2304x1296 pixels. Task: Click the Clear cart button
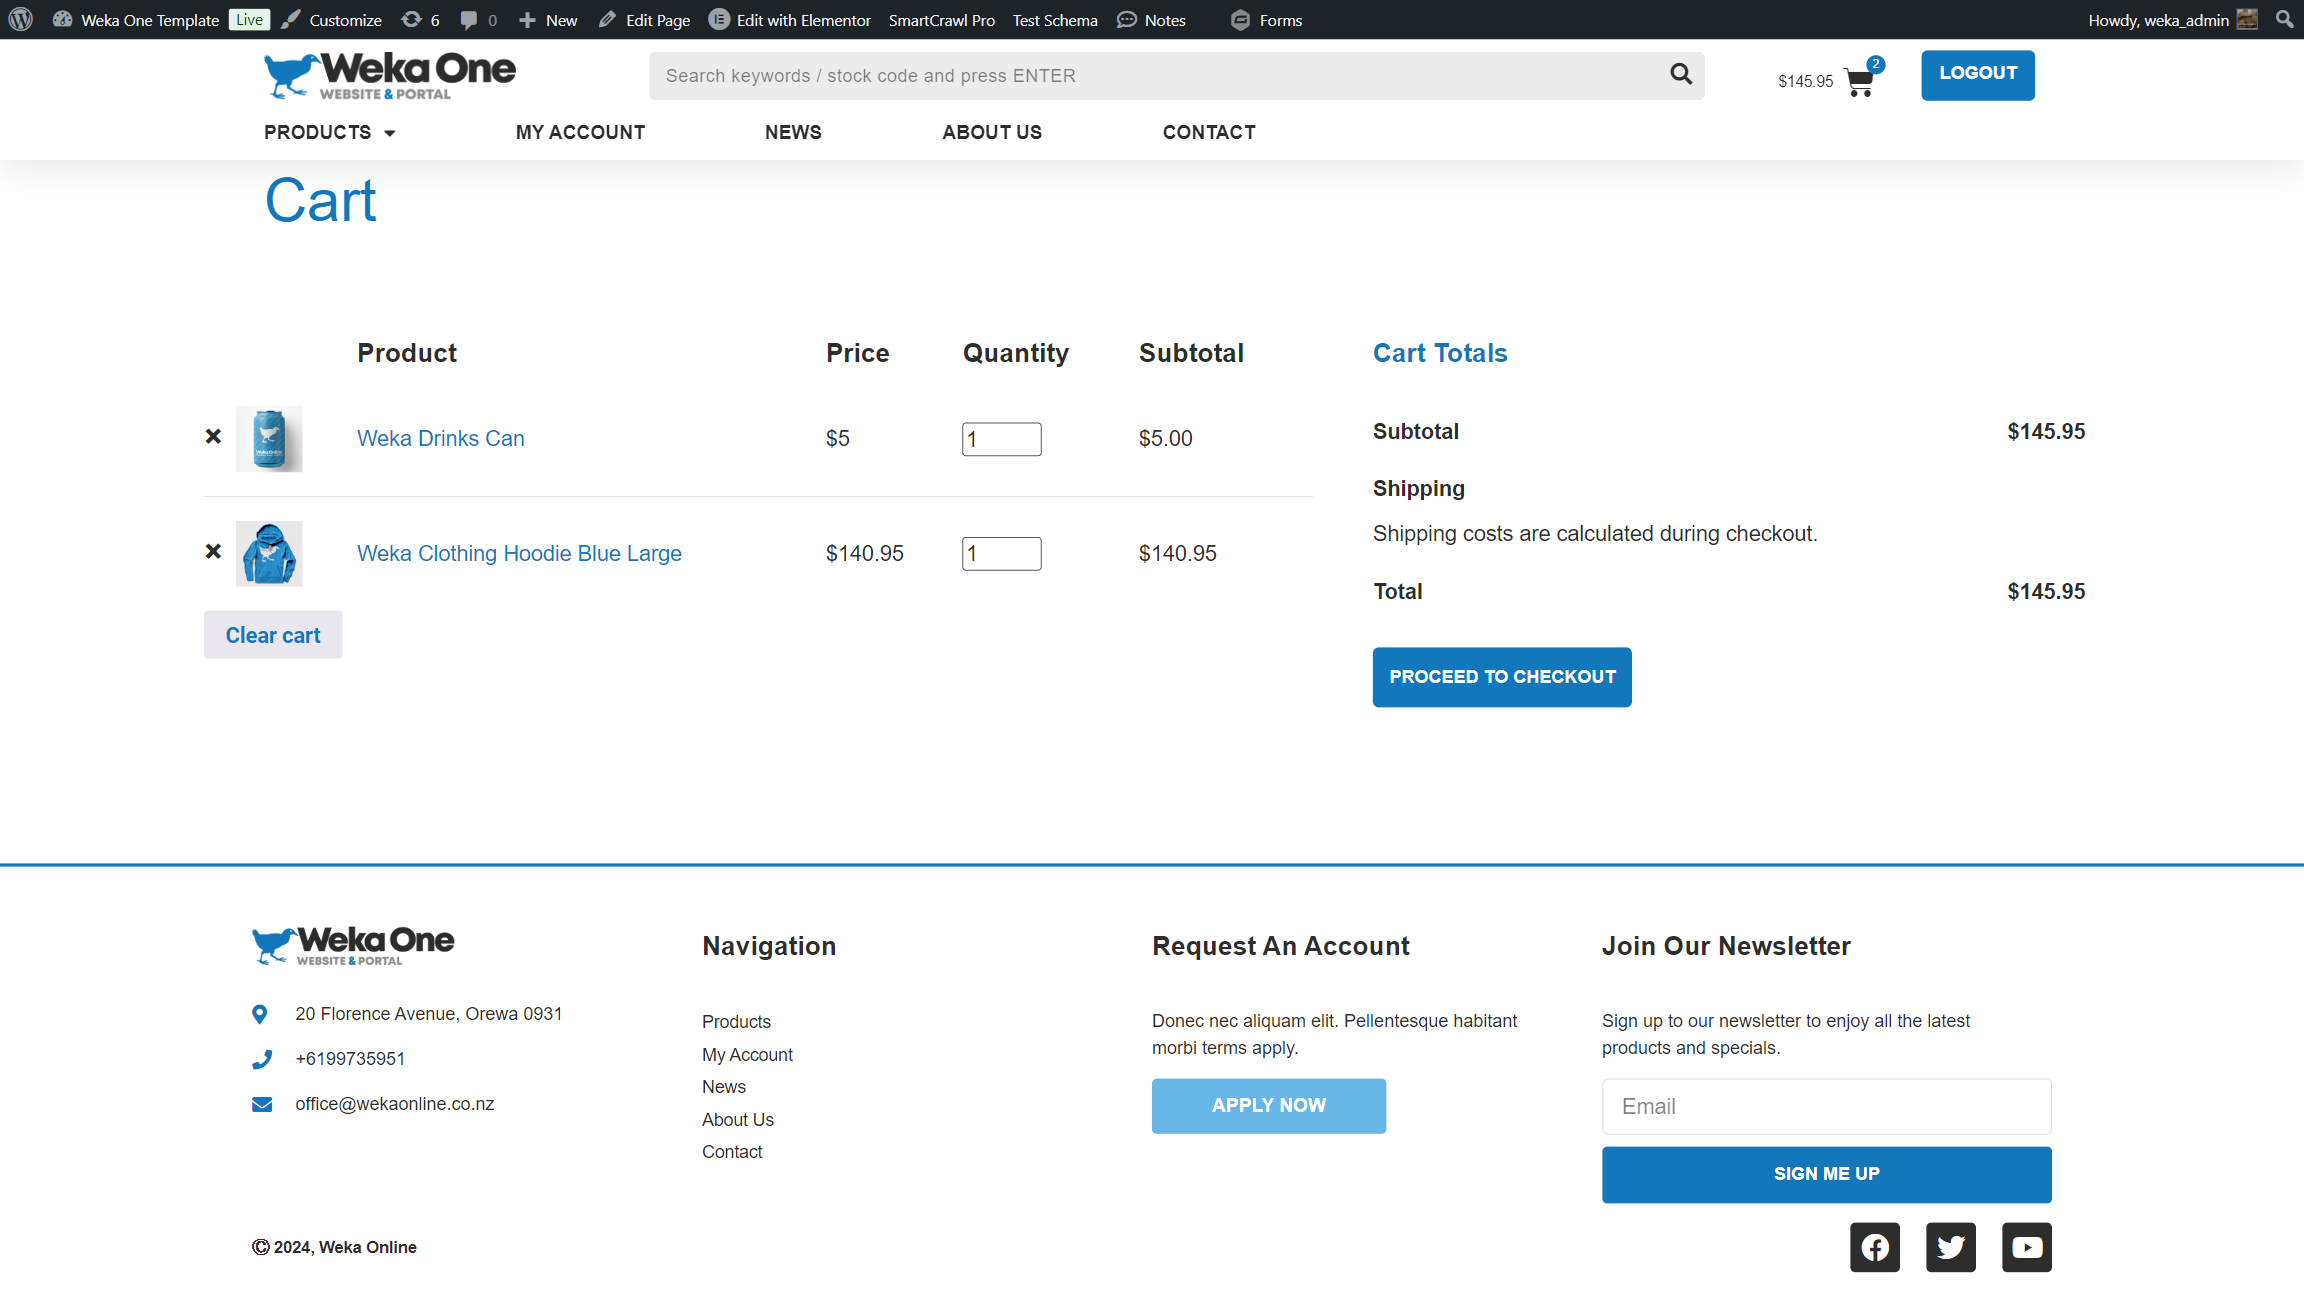[273, 635]
